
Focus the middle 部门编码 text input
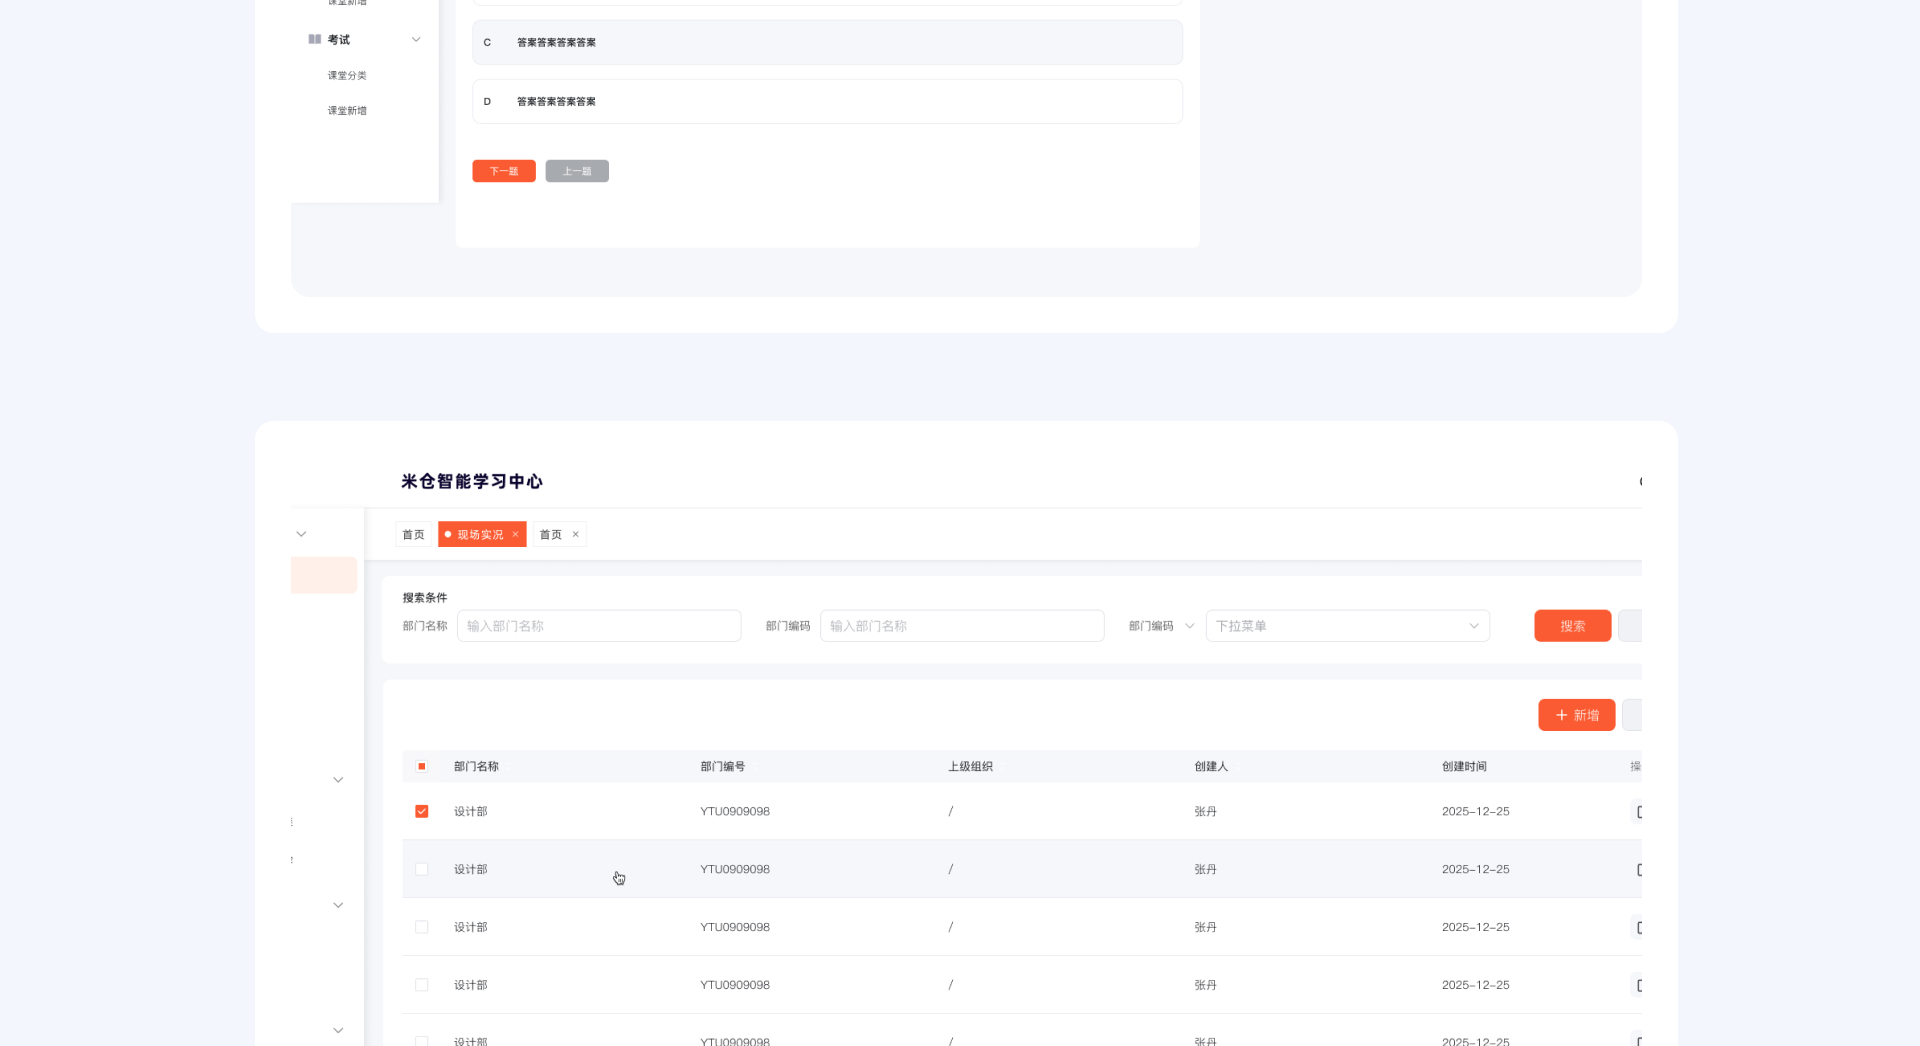(x=962, y=626)
